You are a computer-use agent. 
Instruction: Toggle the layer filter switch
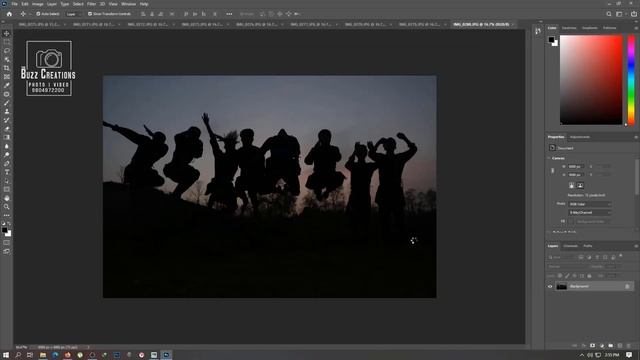tap(621, 256)
